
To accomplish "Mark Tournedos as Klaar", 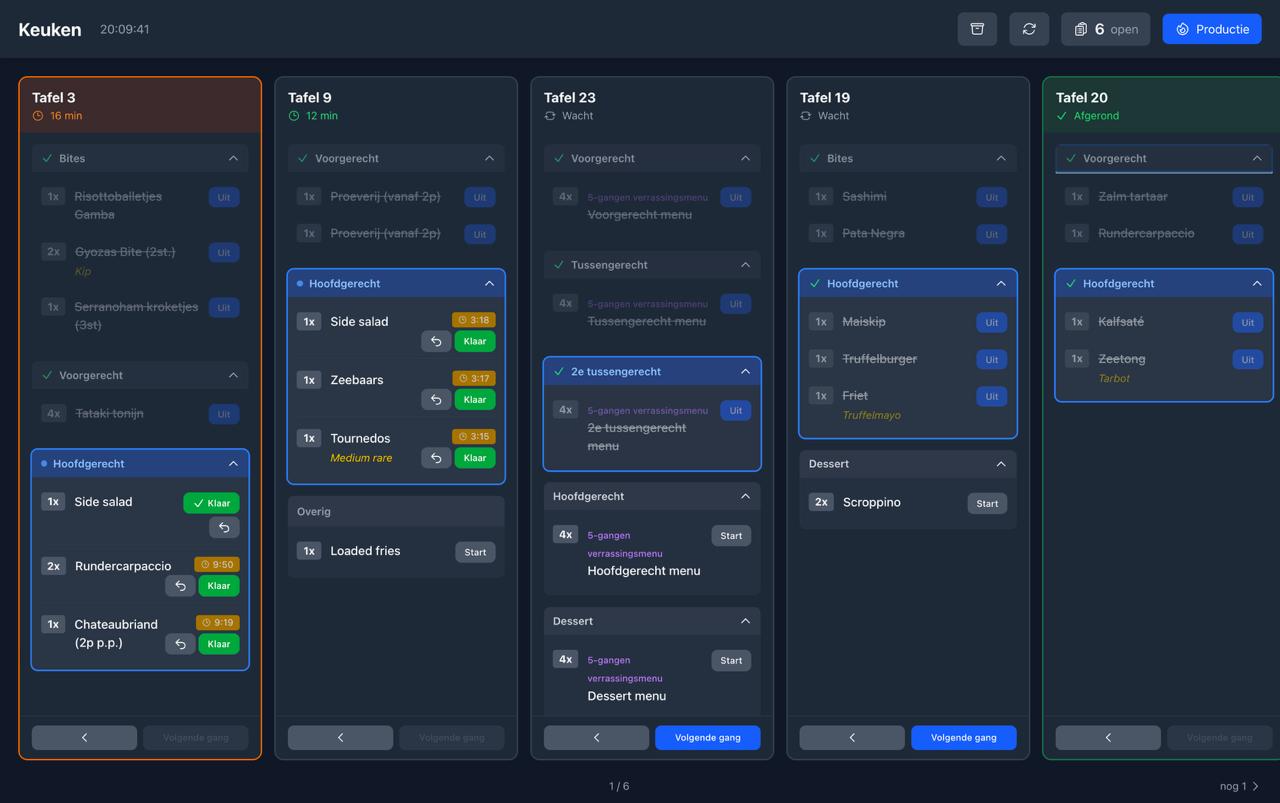I will coord(475,458).
